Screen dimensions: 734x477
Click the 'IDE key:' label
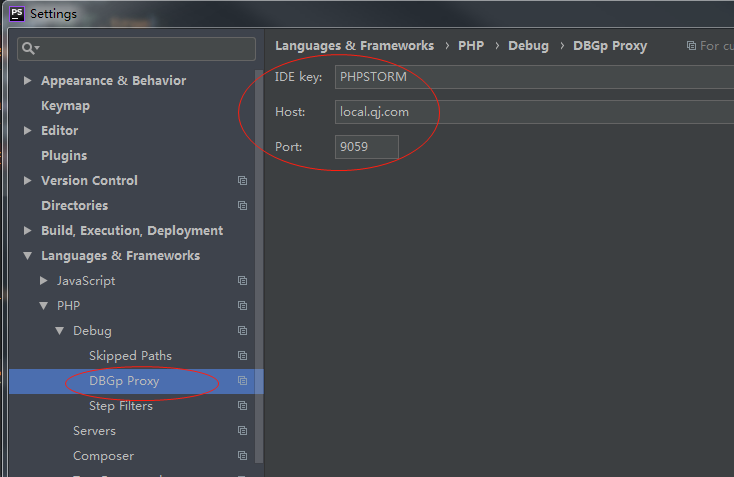tap(298, 77)
